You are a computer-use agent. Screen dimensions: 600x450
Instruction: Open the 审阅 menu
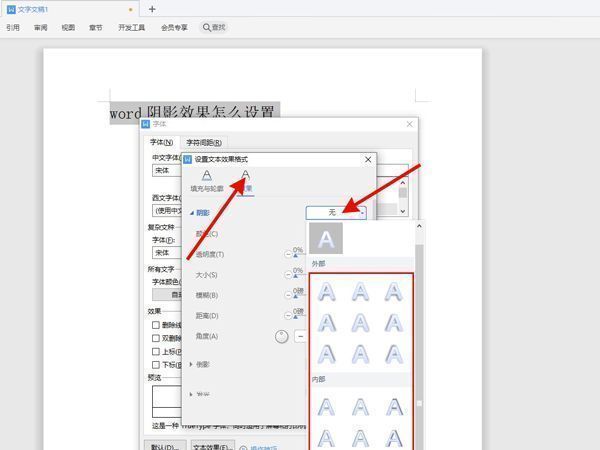point(41,28)
